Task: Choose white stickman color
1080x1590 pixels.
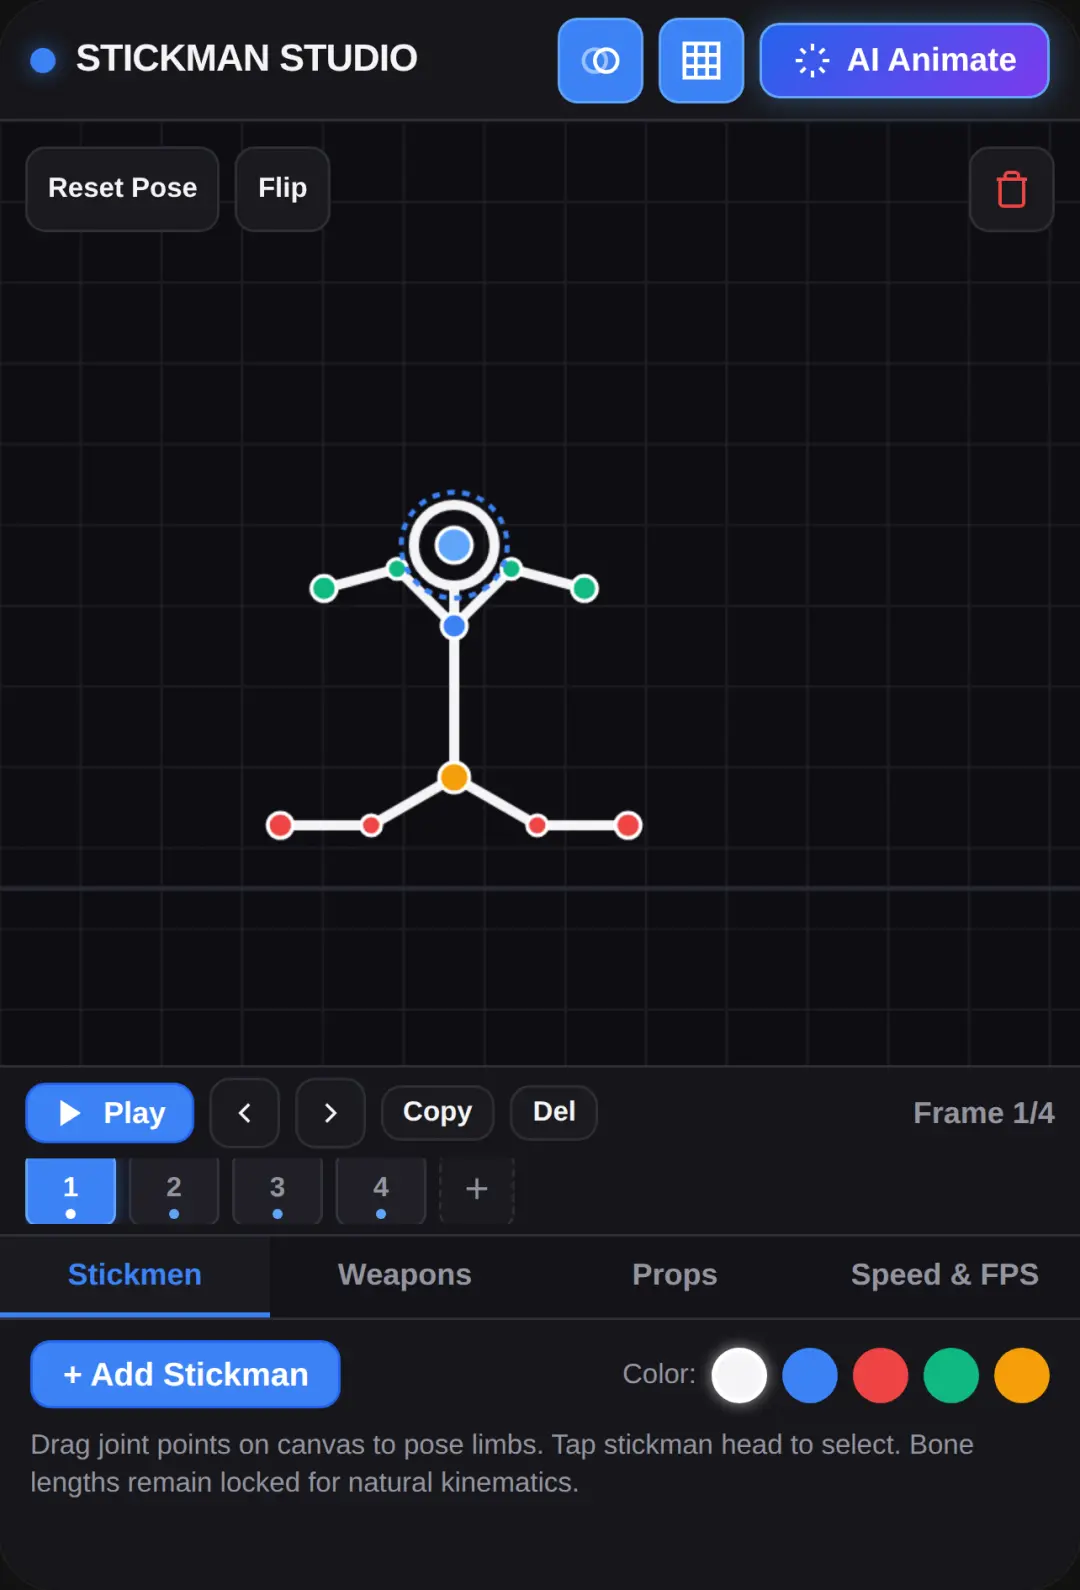Action: pyautogui.click(x=739, y=1376)
